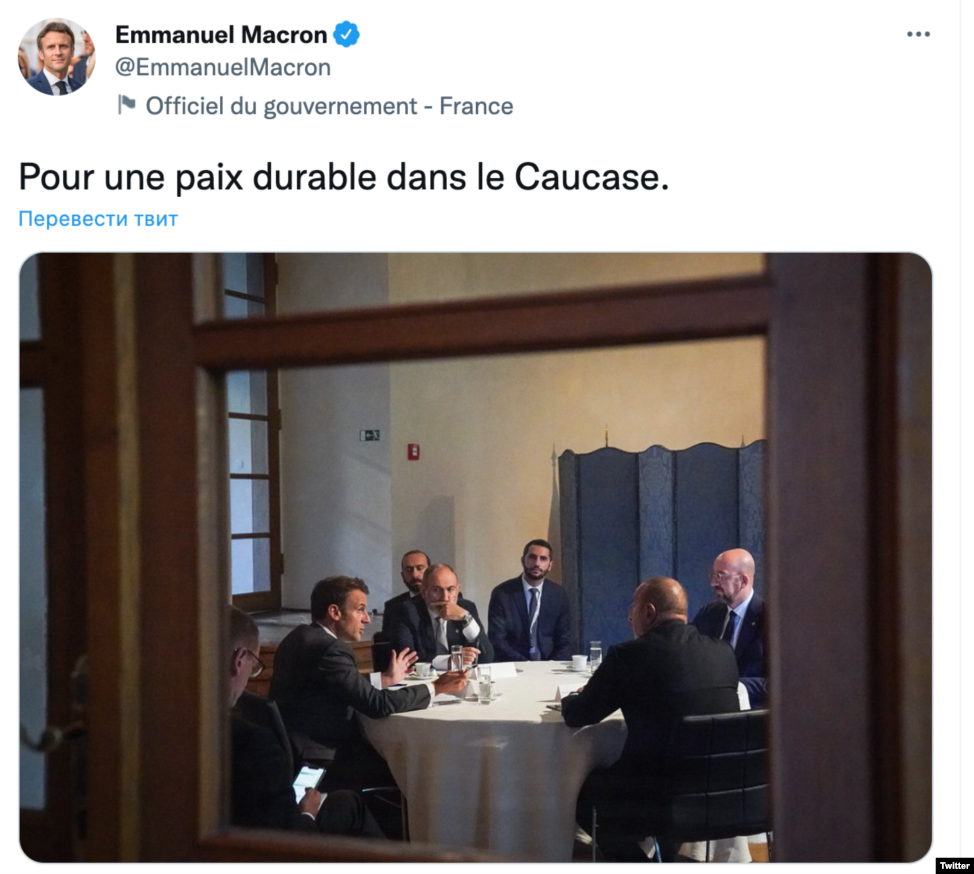Click the Emmanuel Macron display name
Screen dimensions: 974x874
tap(221, 35)
